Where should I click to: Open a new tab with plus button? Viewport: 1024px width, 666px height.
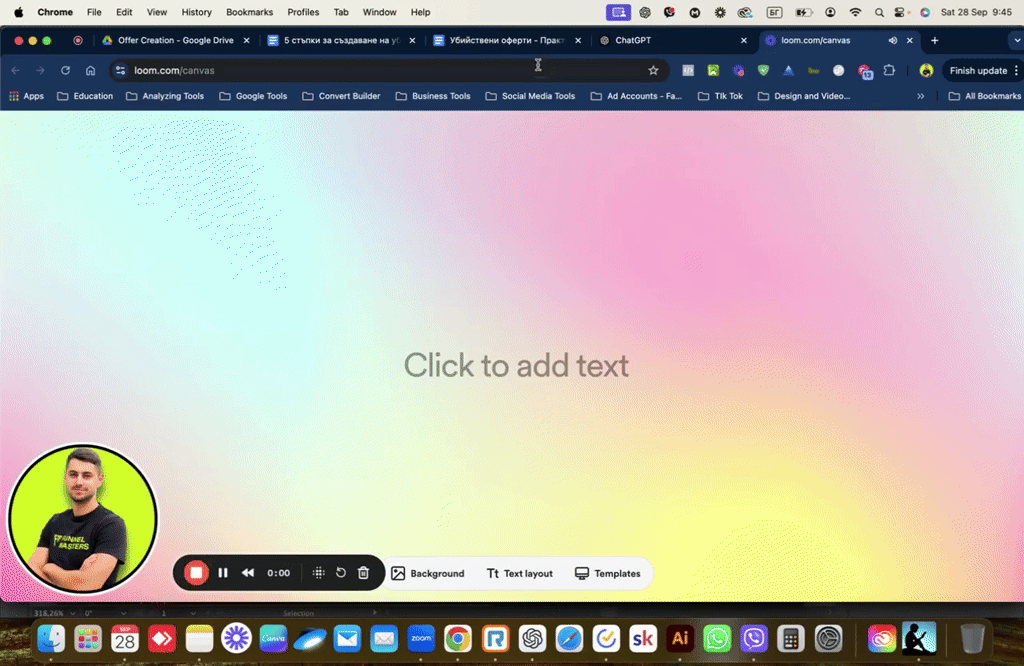click(x=935, y=40)
